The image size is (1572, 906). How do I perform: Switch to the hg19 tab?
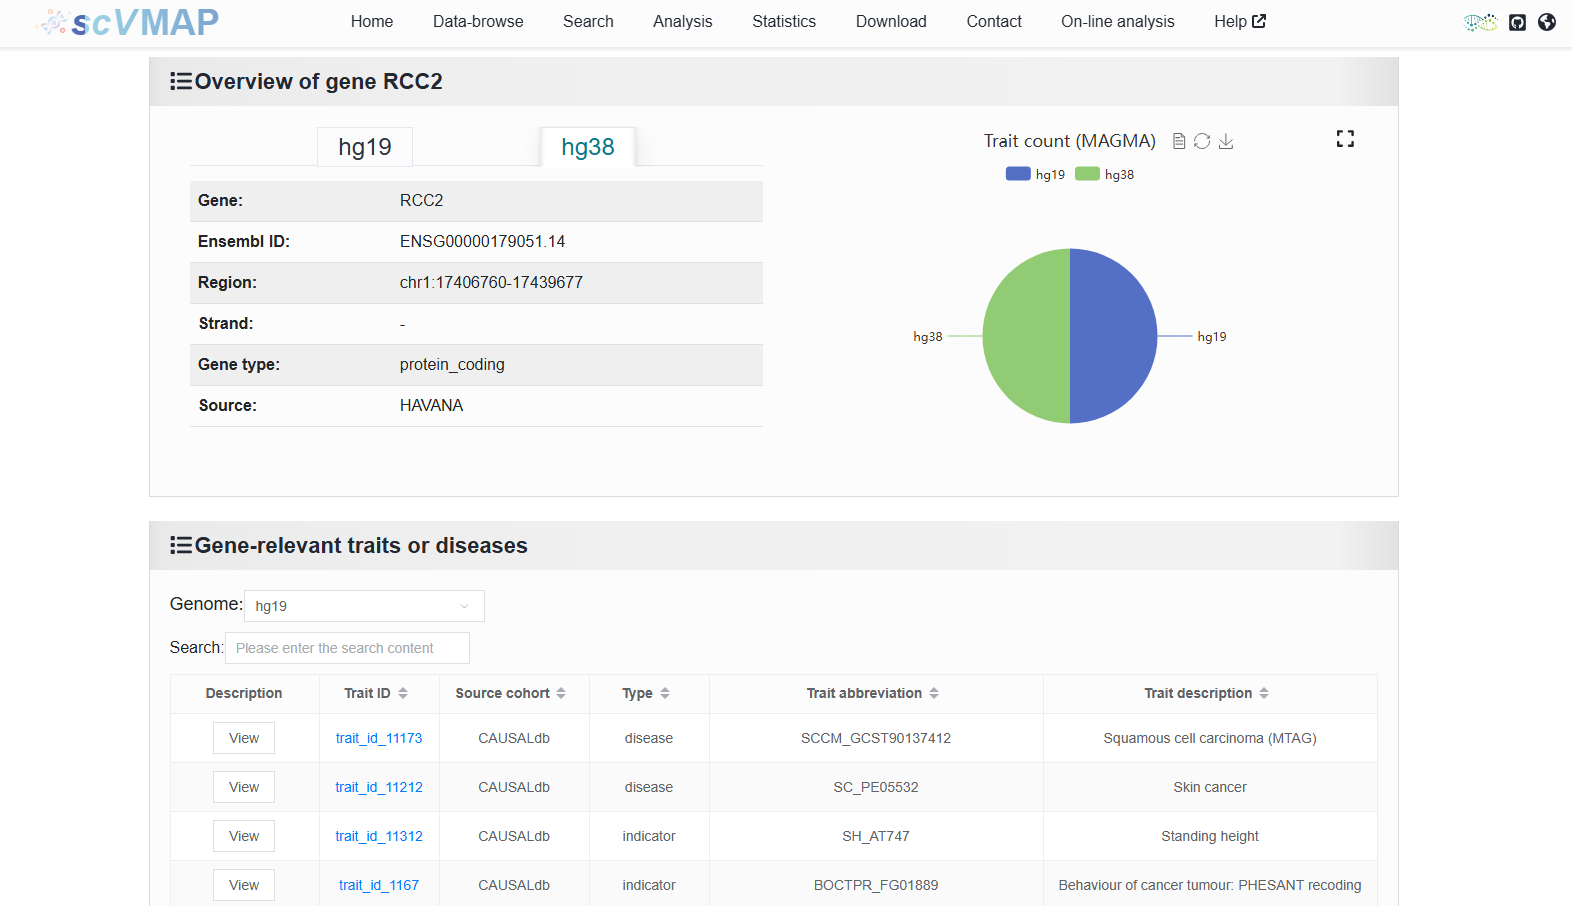tap(365, 147)
